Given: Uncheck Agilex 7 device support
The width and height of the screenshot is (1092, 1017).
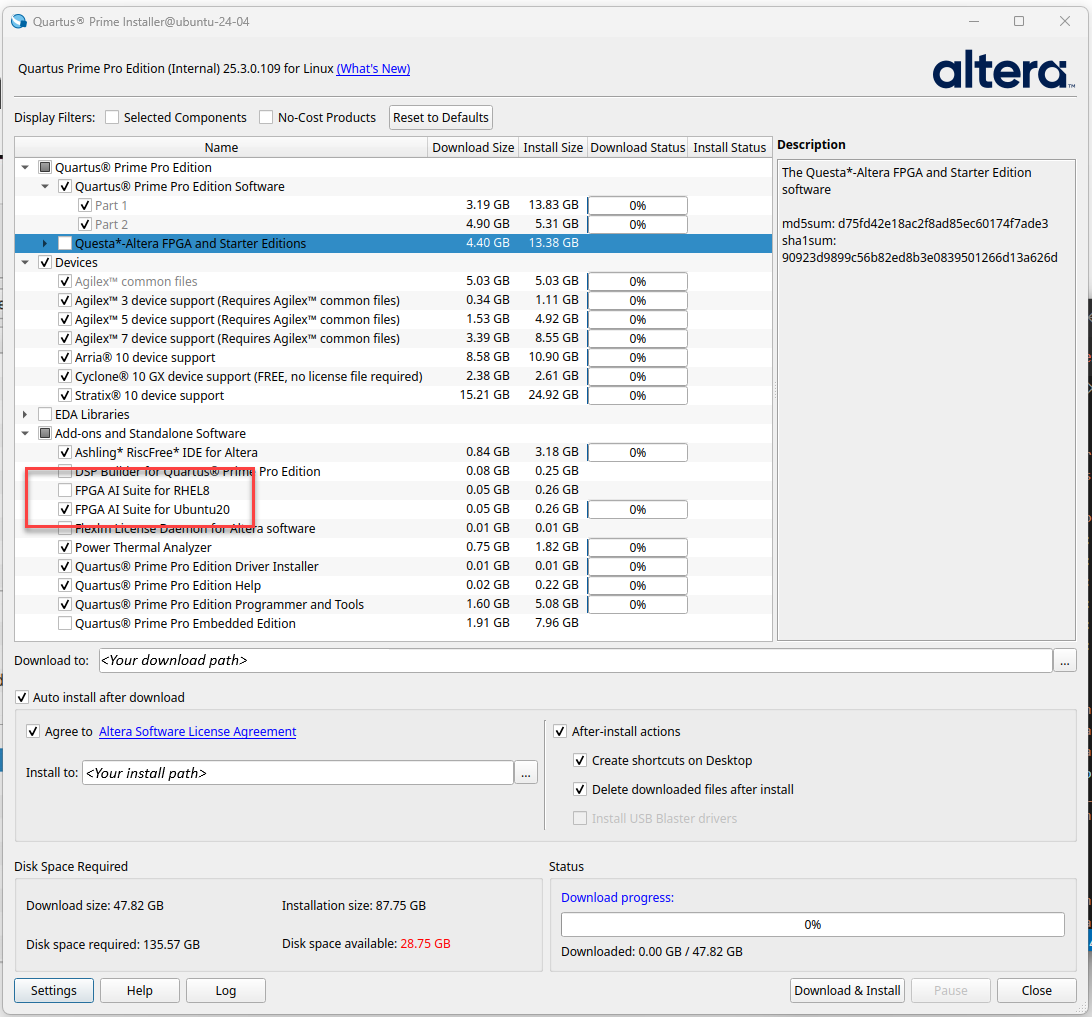Looking at the screenshot, I should click(65, 339).
